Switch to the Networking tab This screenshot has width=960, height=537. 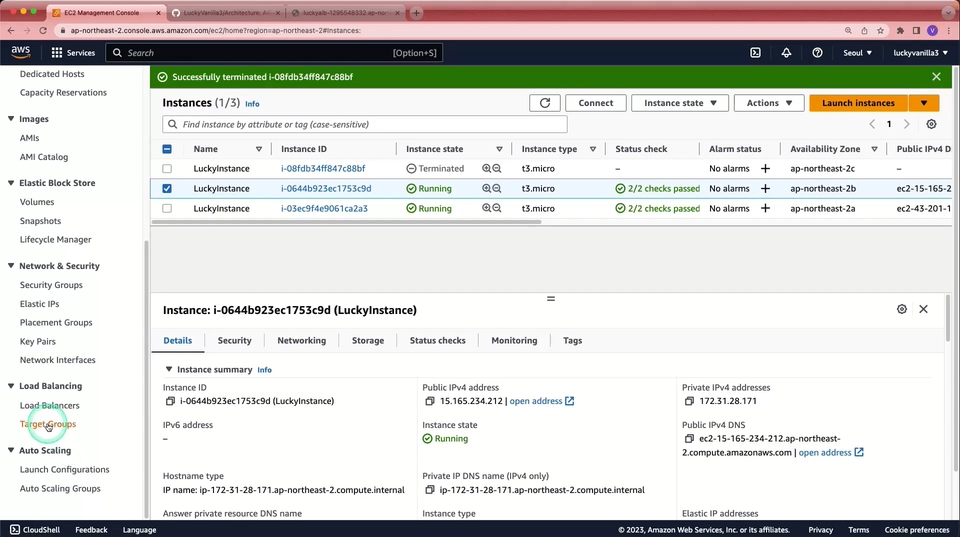coord(302,340)
